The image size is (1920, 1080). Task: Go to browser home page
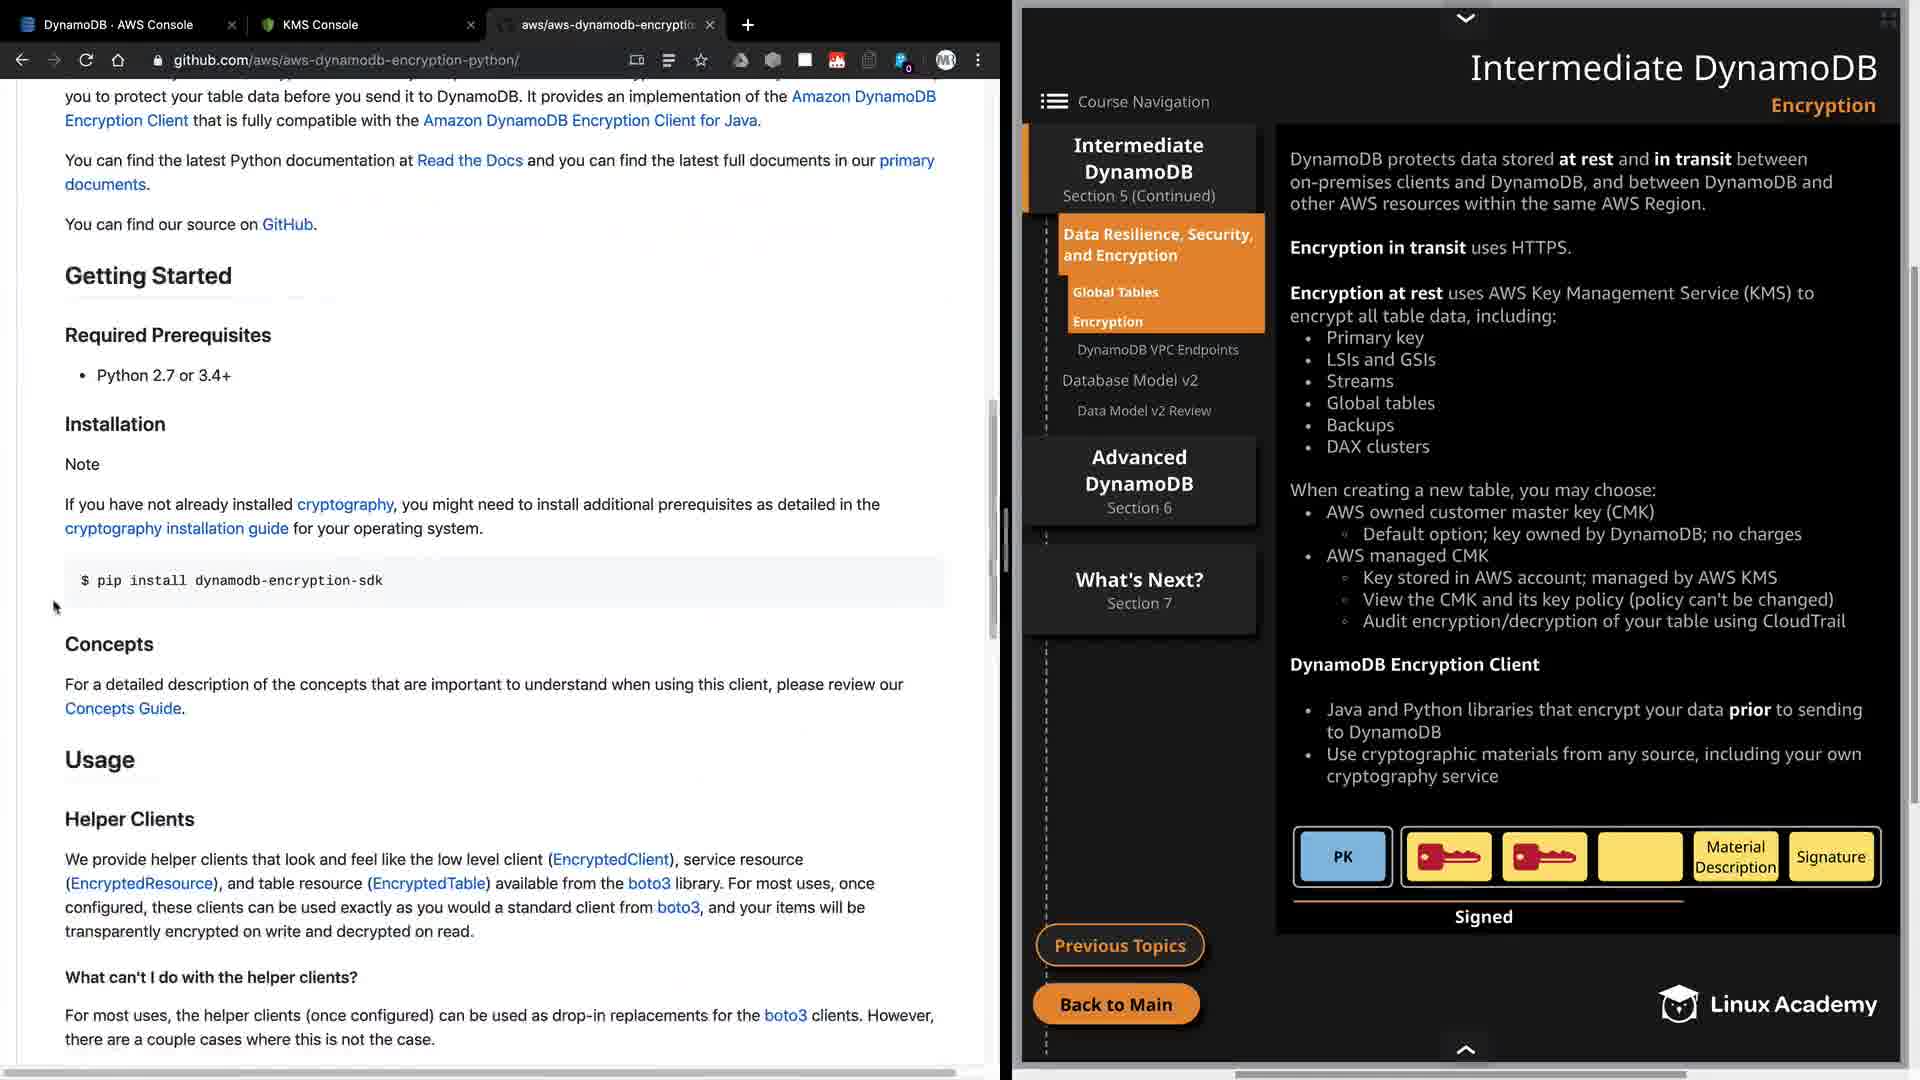pyautogui.click(x=118, y=60)
